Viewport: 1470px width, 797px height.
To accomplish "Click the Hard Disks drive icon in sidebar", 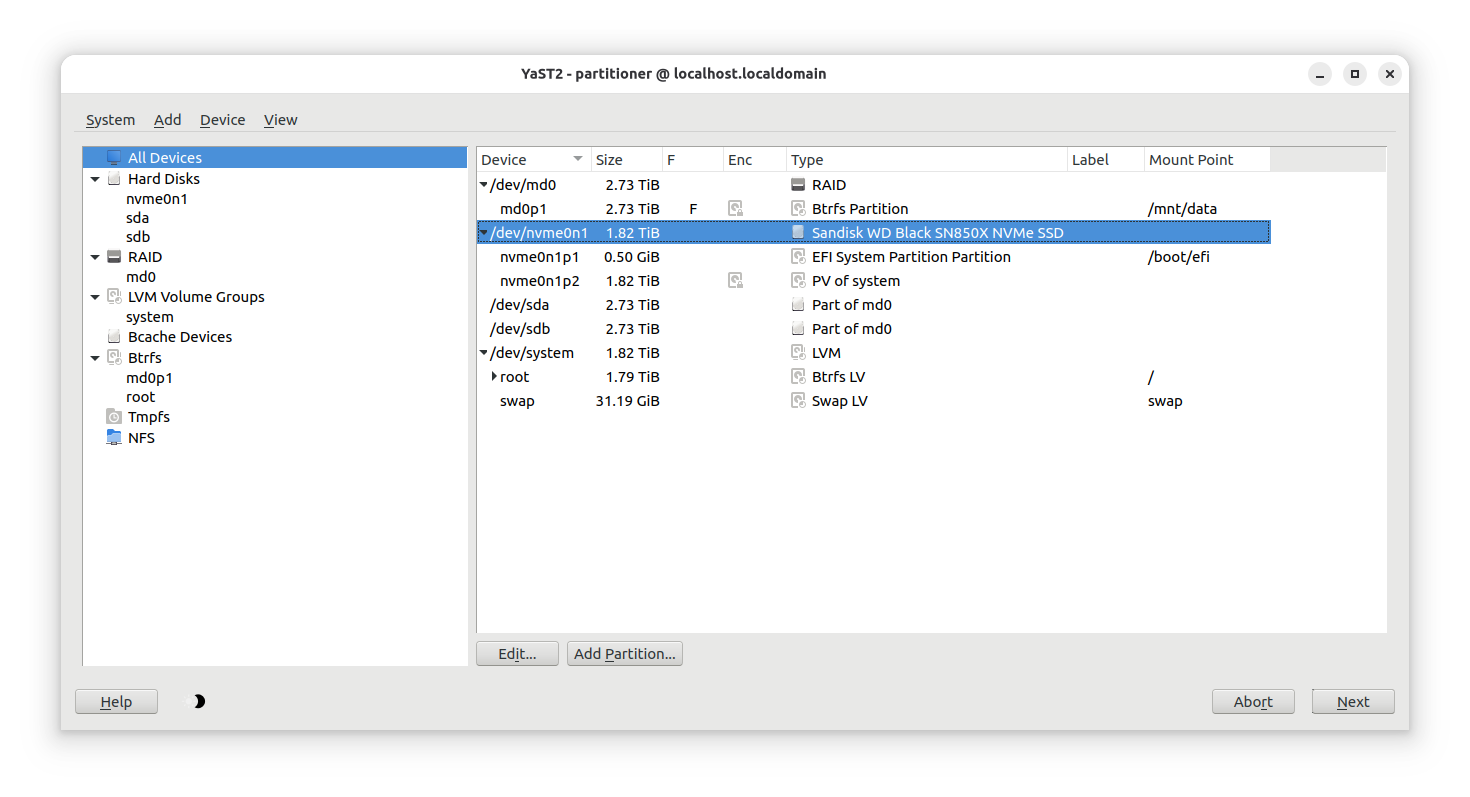I will [114, 179].
